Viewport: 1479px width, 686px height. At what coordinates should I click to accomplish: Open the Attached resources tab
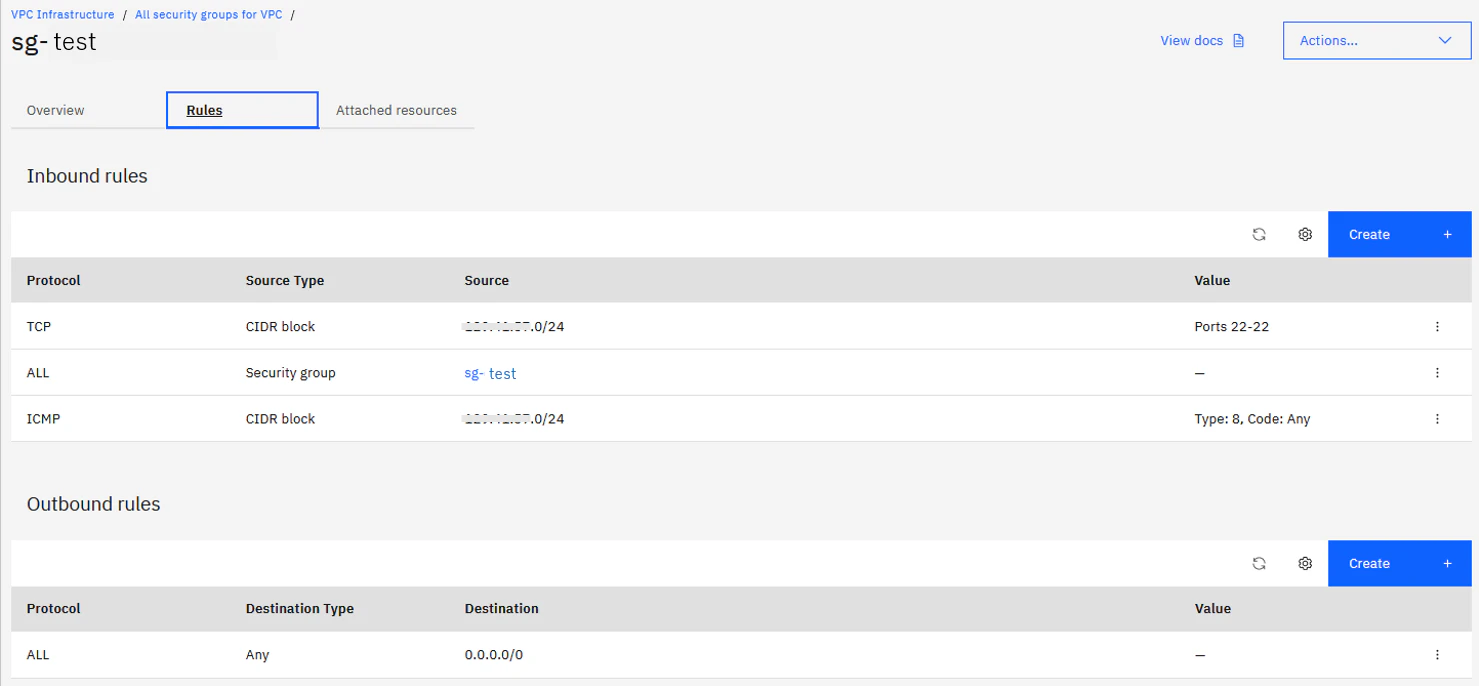coord(396,110)
